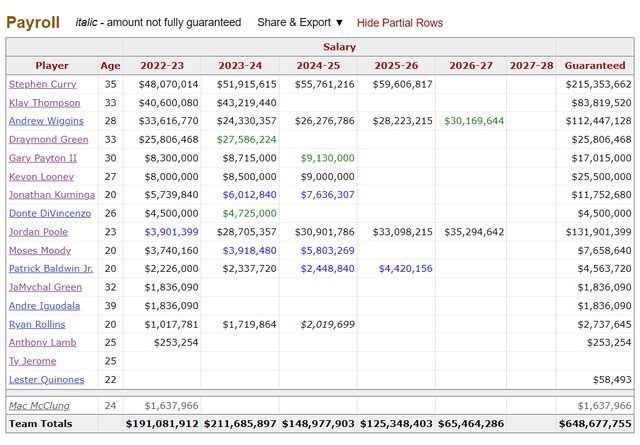Screen dimensions: 640x445
Task: Open Klay Thompson player link
Action: pyautogui.click(x=44, y=103)
